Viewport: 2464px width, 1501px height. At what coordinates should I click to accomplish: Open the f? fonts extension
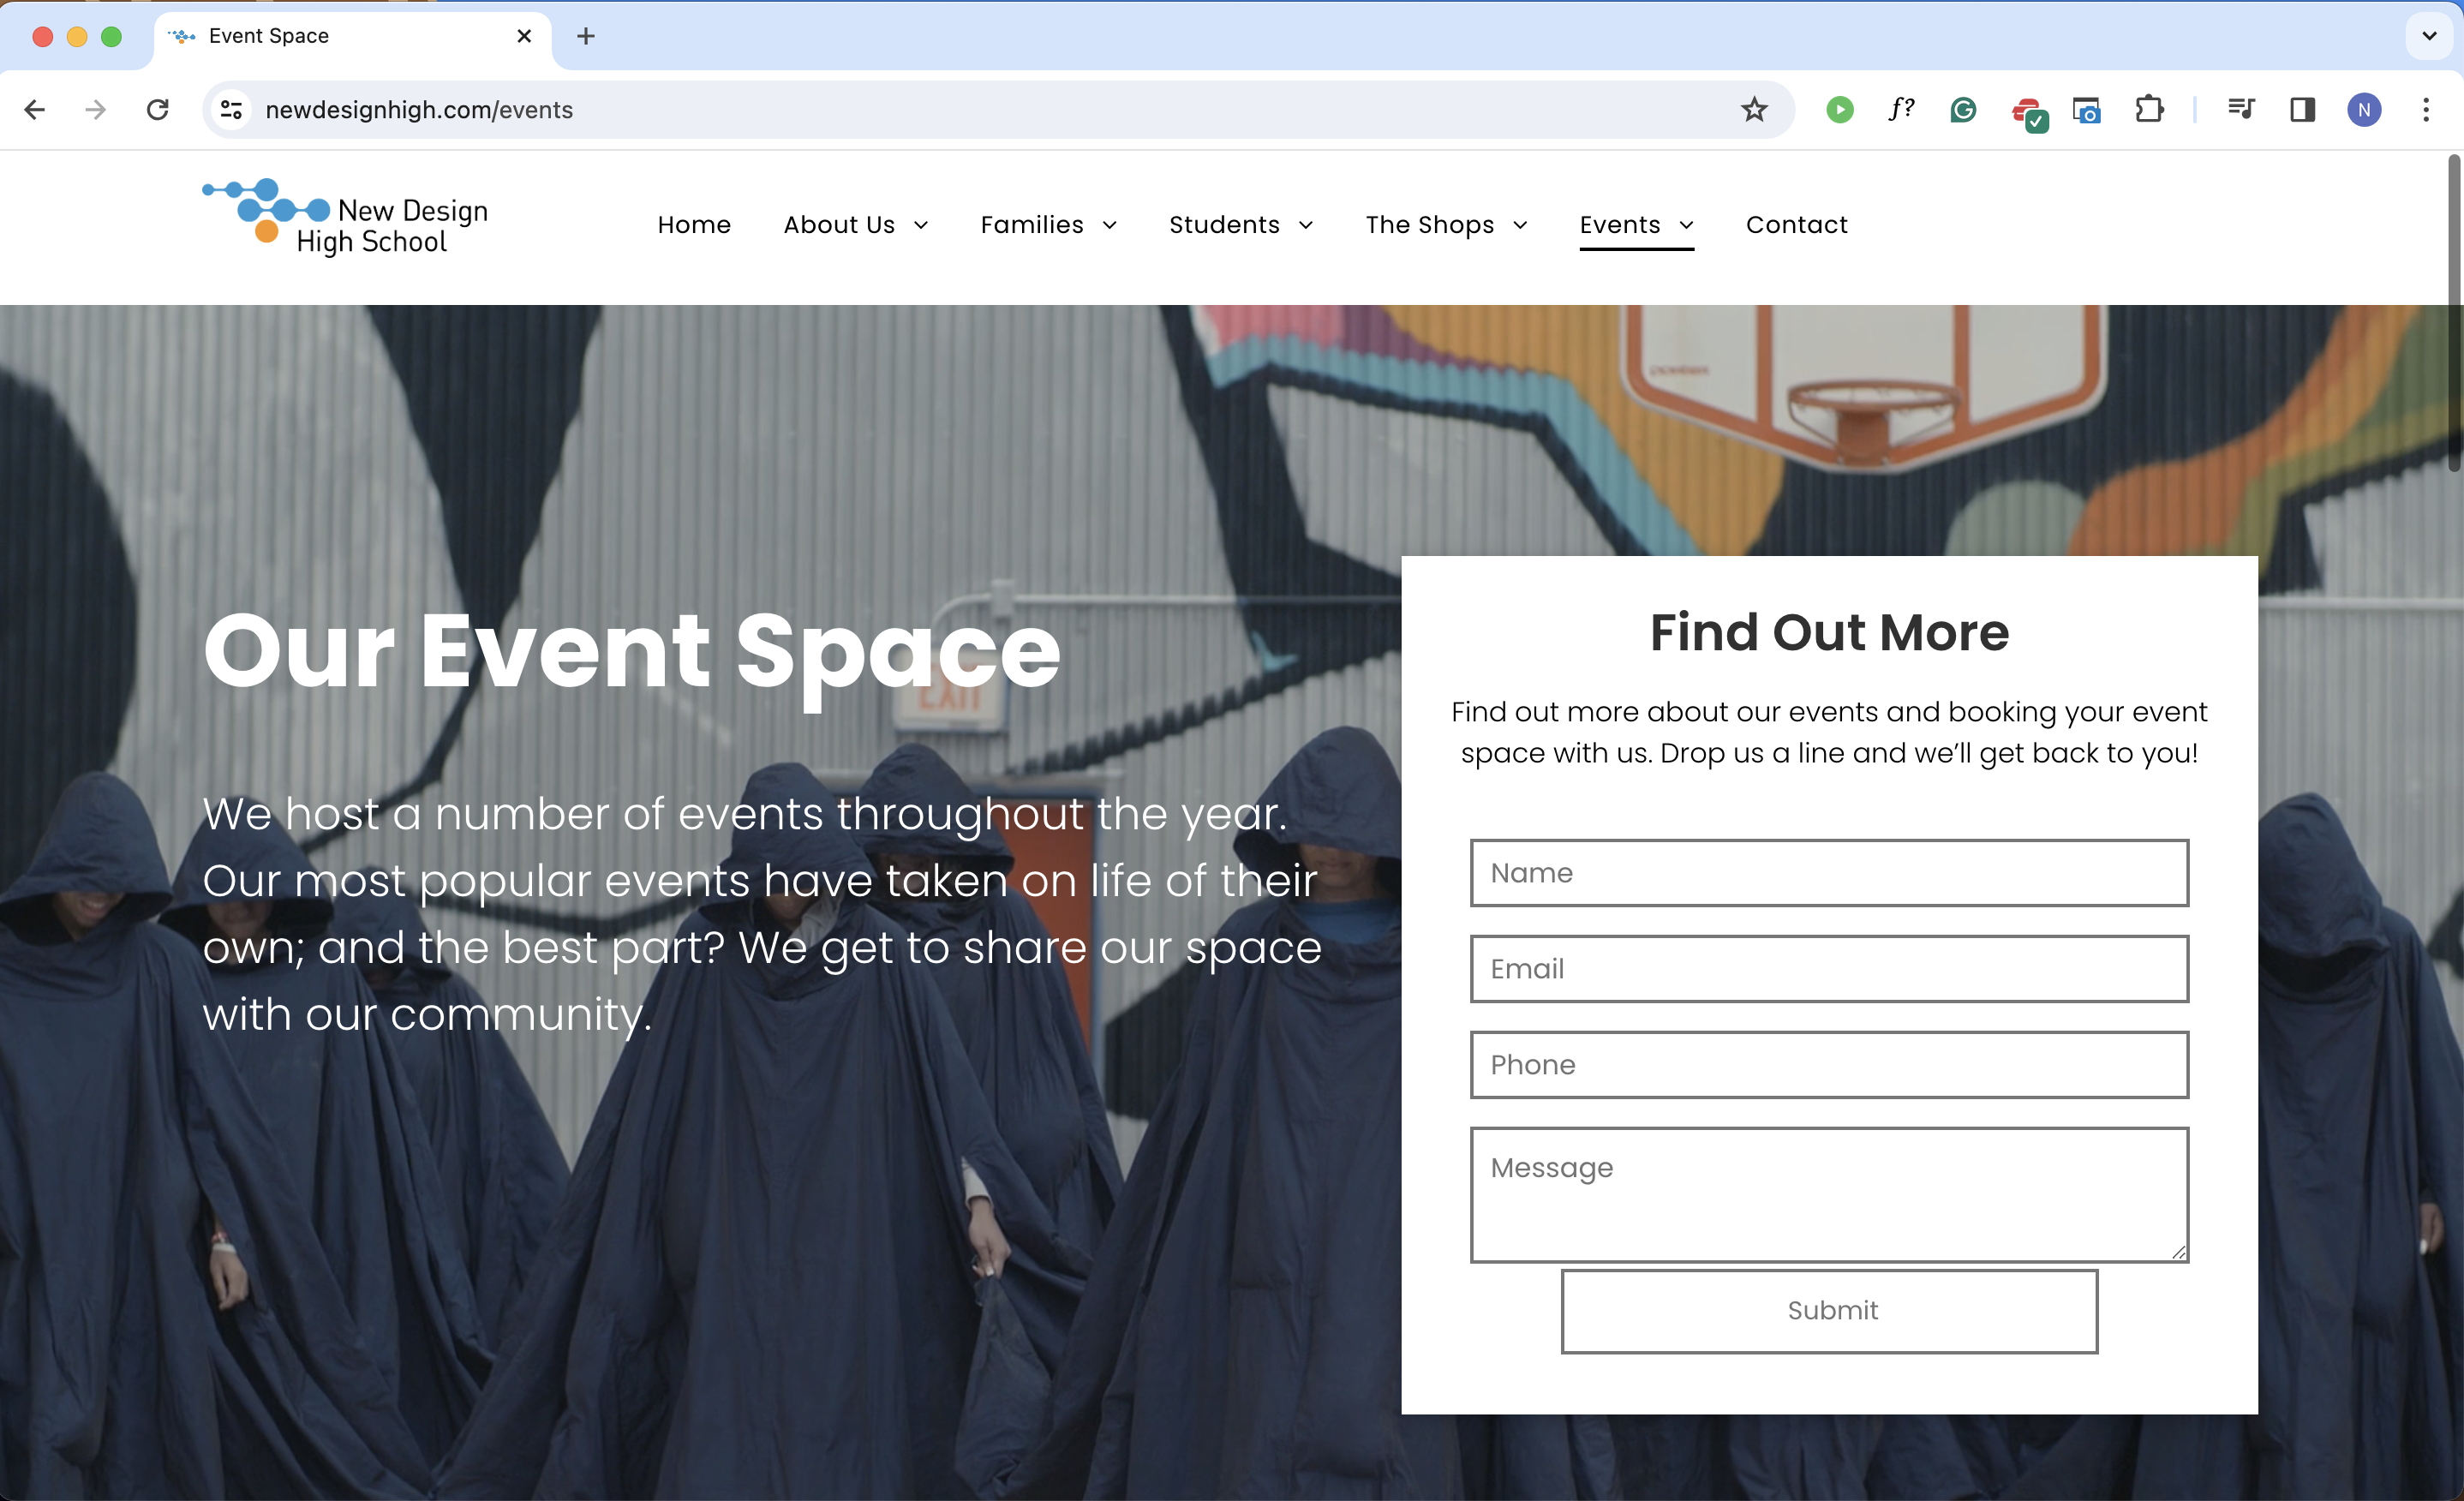coord(1902,109)
